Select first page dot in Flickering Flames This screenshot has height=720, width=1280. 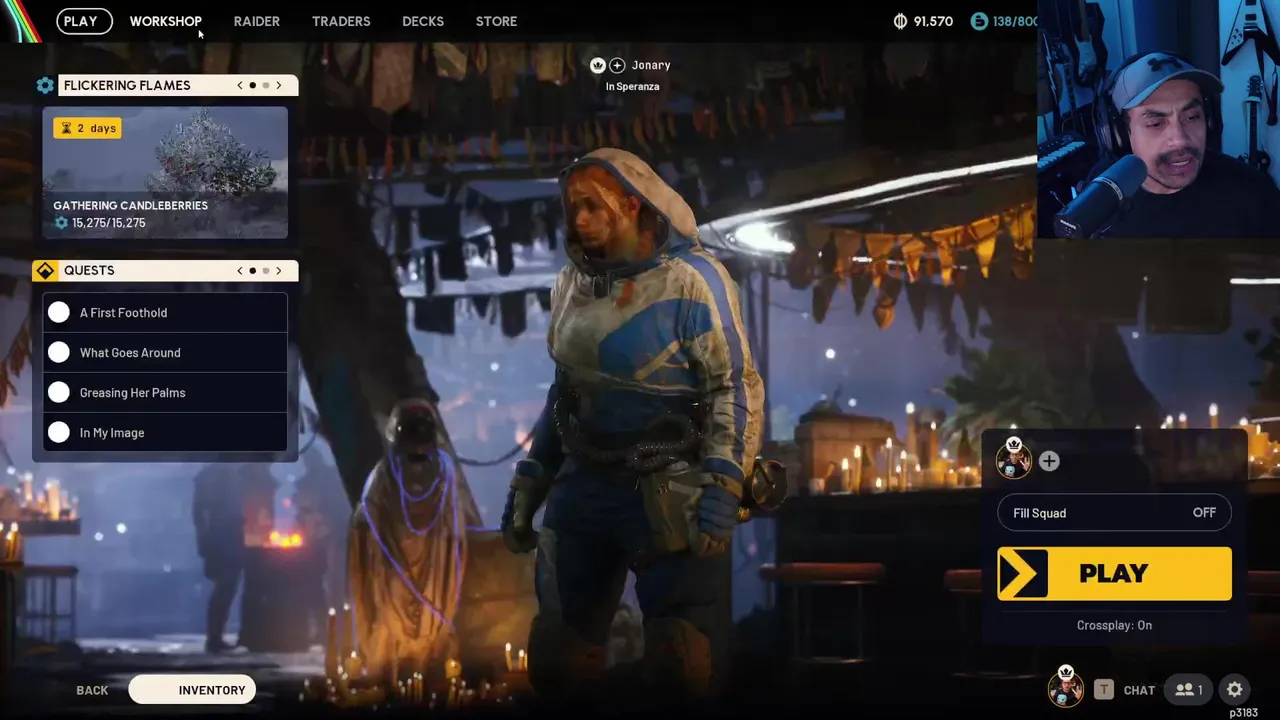(252, 86)
